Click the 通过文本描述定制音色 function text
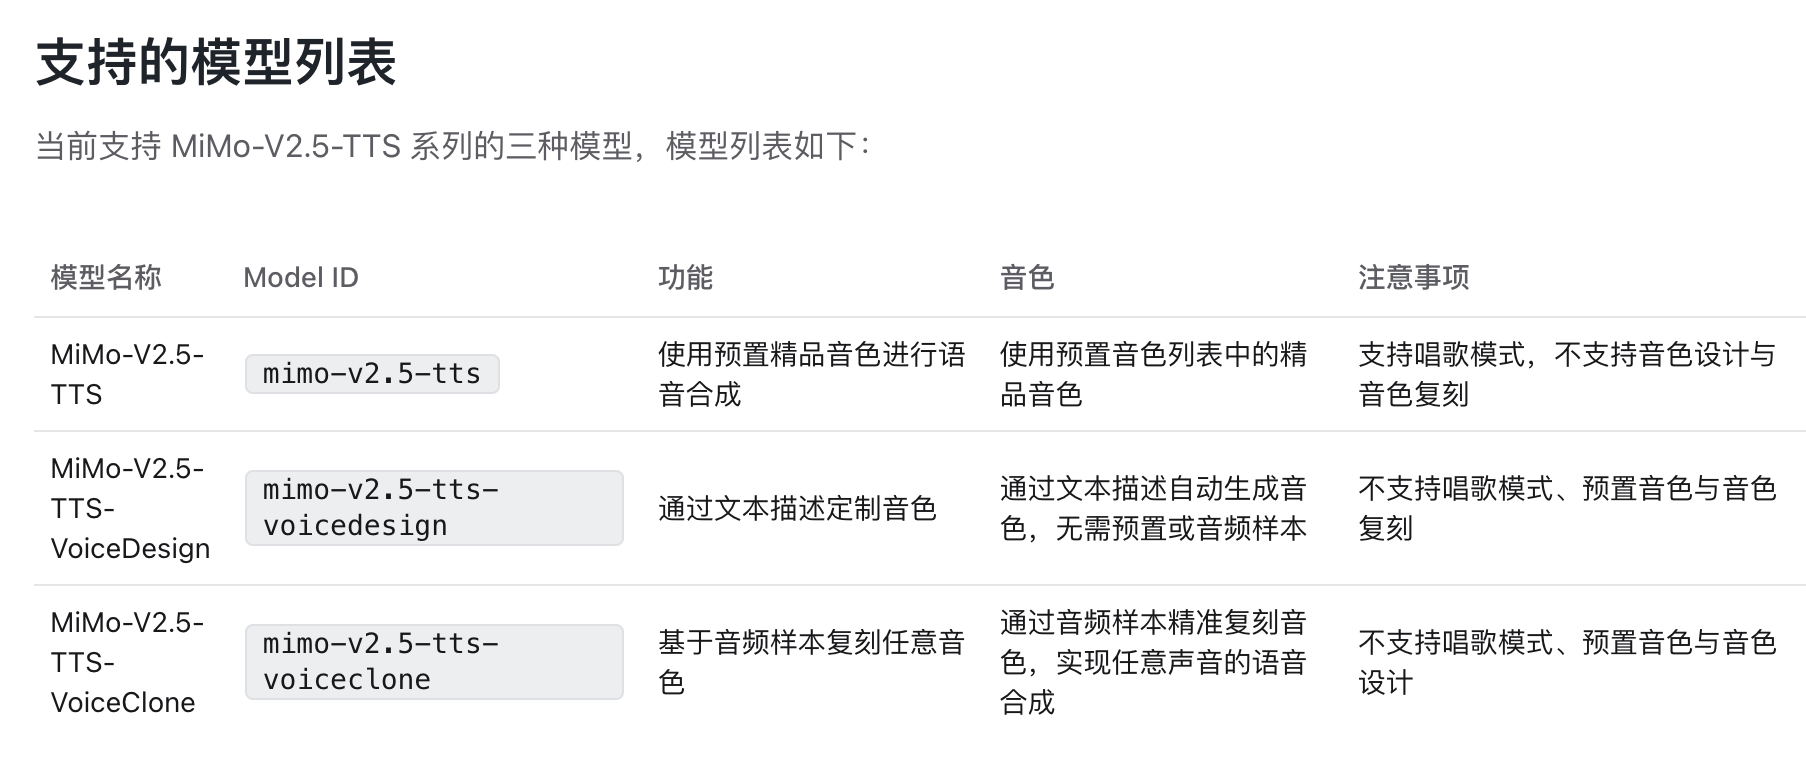 797,508
